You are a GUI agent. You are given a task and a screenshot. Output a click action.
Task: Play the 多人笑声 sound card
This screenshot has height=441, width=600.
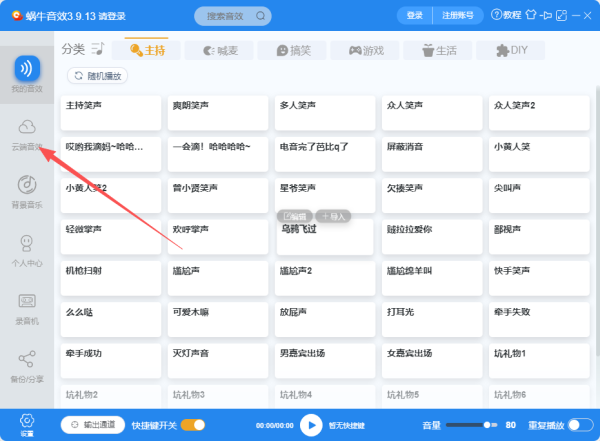coord(325,113)
